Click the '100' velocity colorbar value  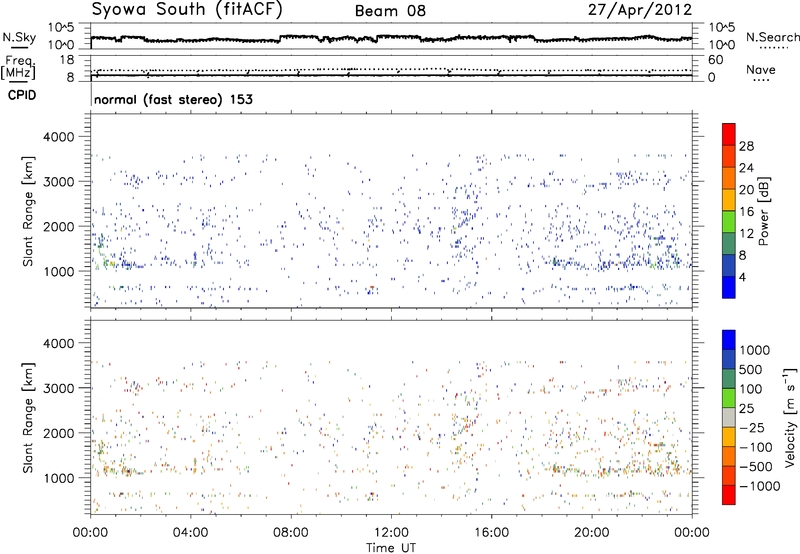751,389
